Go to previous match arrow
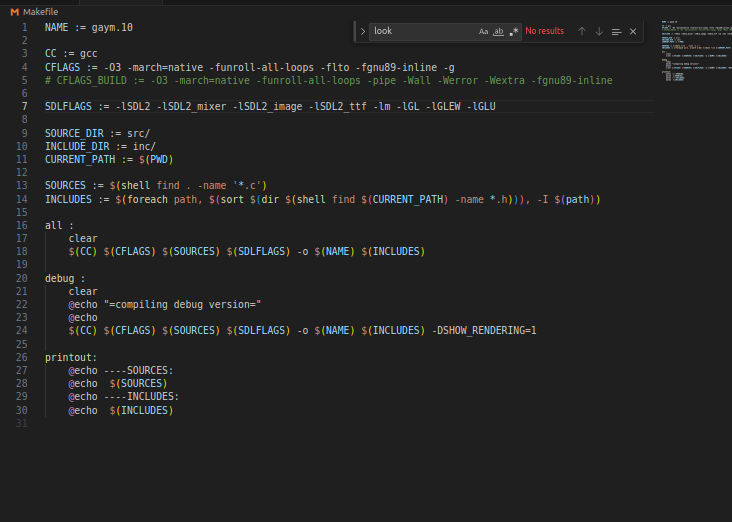Screen dimensions: 732x522 582,31
